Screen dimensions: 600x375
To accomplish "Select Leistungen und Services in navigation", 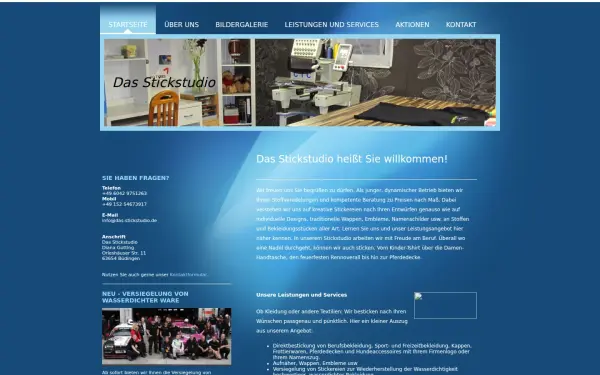I will tap(331, 24).
